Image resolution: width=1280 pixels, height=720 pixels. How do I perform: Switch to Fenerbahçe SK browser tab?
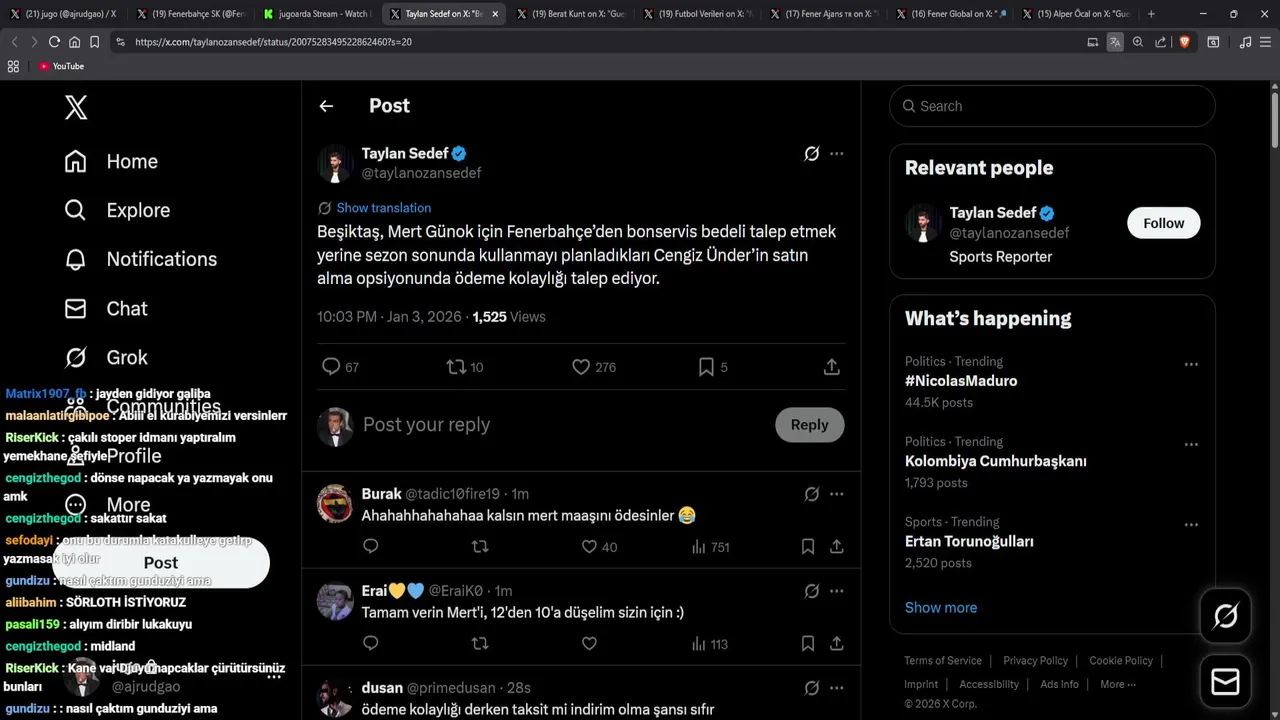point(190,14)
